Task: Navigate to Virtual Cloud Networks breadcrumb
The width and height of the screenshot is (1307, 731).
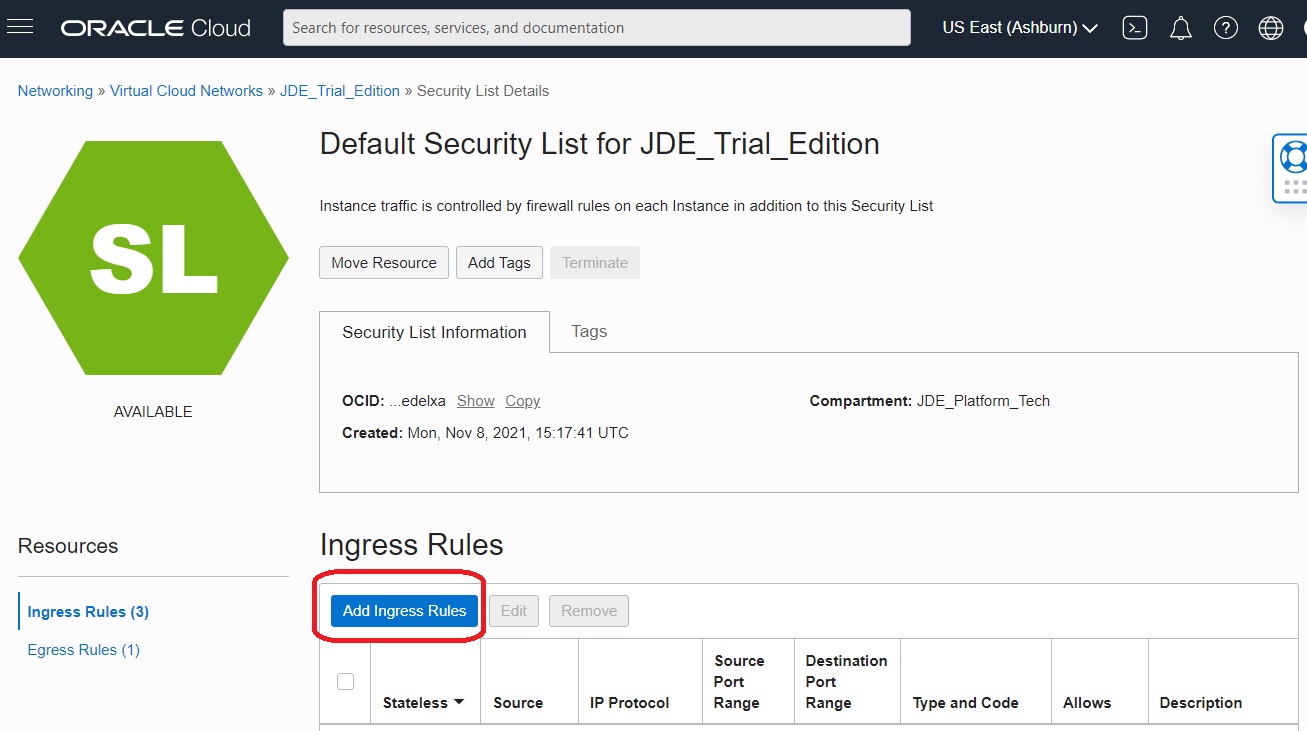Action: 186,90
